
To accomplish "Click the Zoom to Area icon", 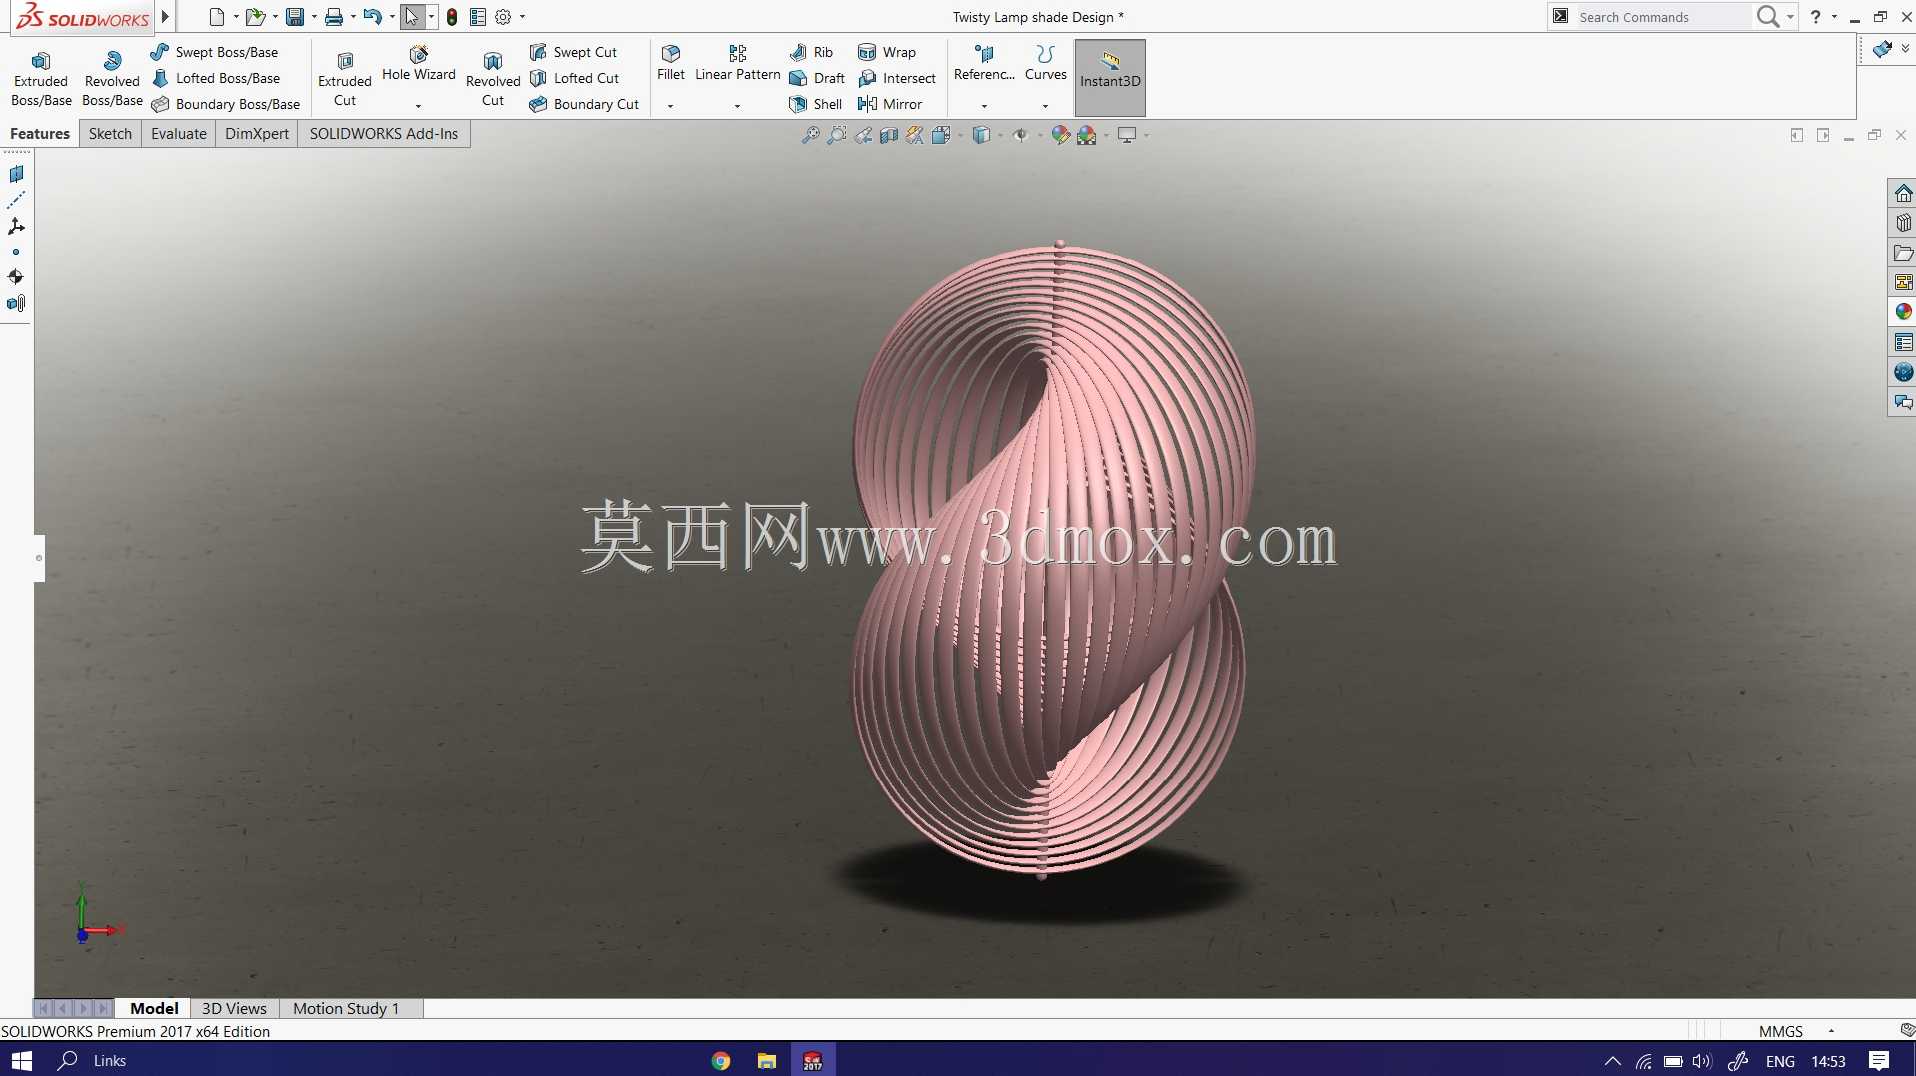I will pos(837,135).
